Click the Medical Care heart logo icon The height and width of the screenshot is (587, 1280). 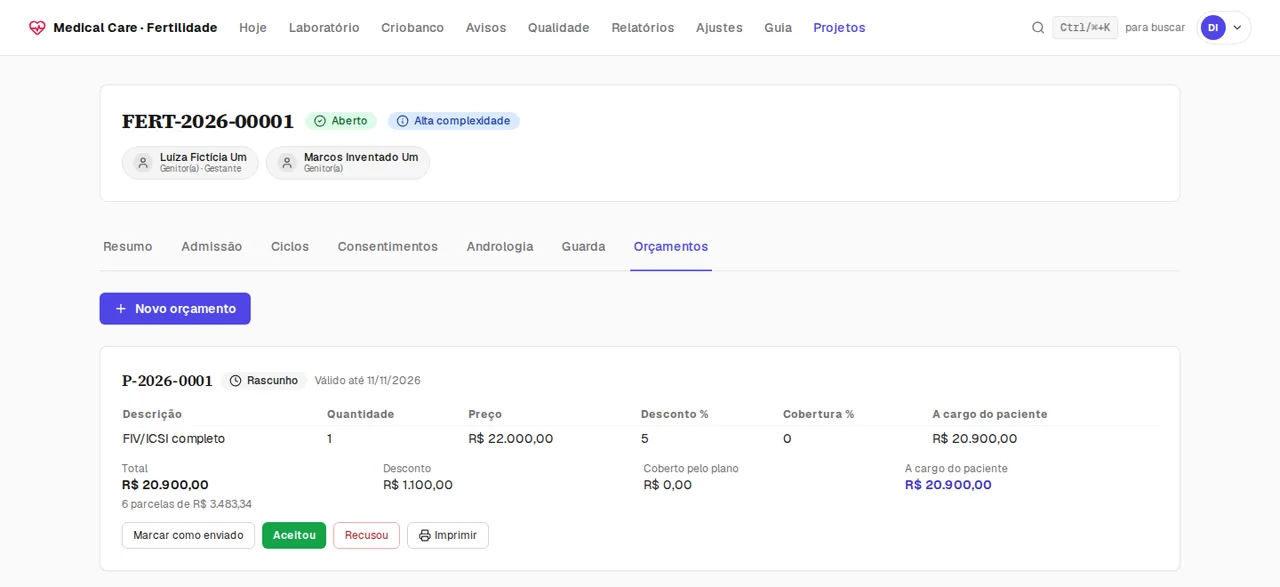point(37,28)
